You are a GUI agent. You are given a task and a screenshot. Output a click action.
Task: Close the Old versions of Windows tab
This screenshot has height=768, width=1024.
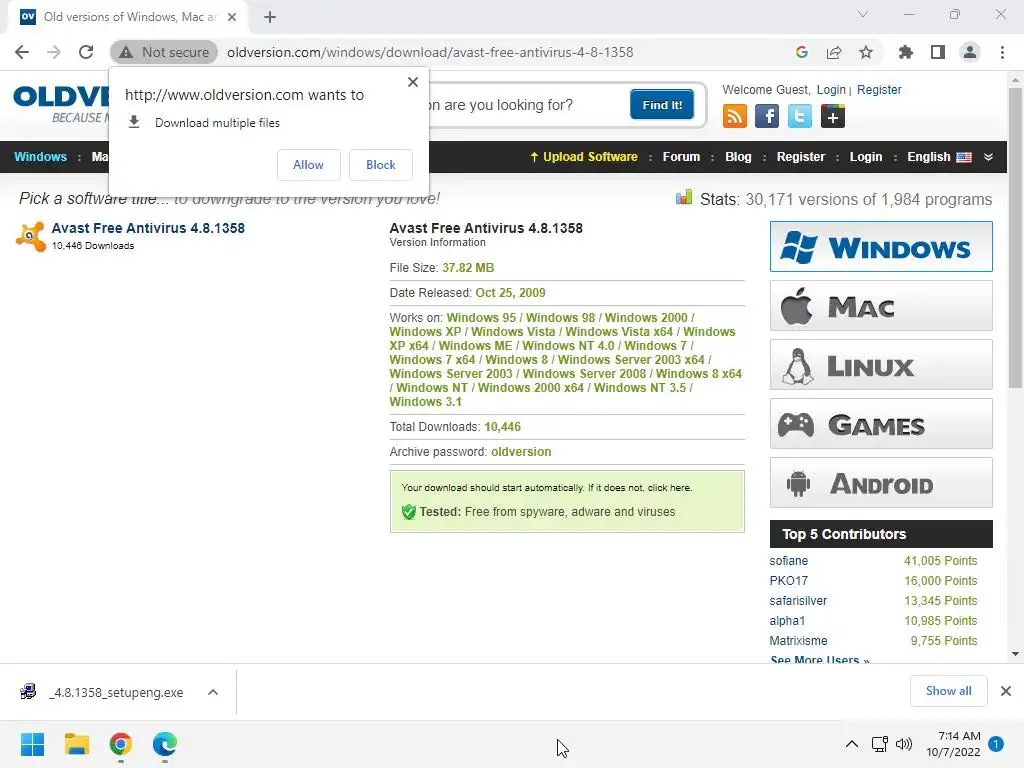tap(232, 17)
